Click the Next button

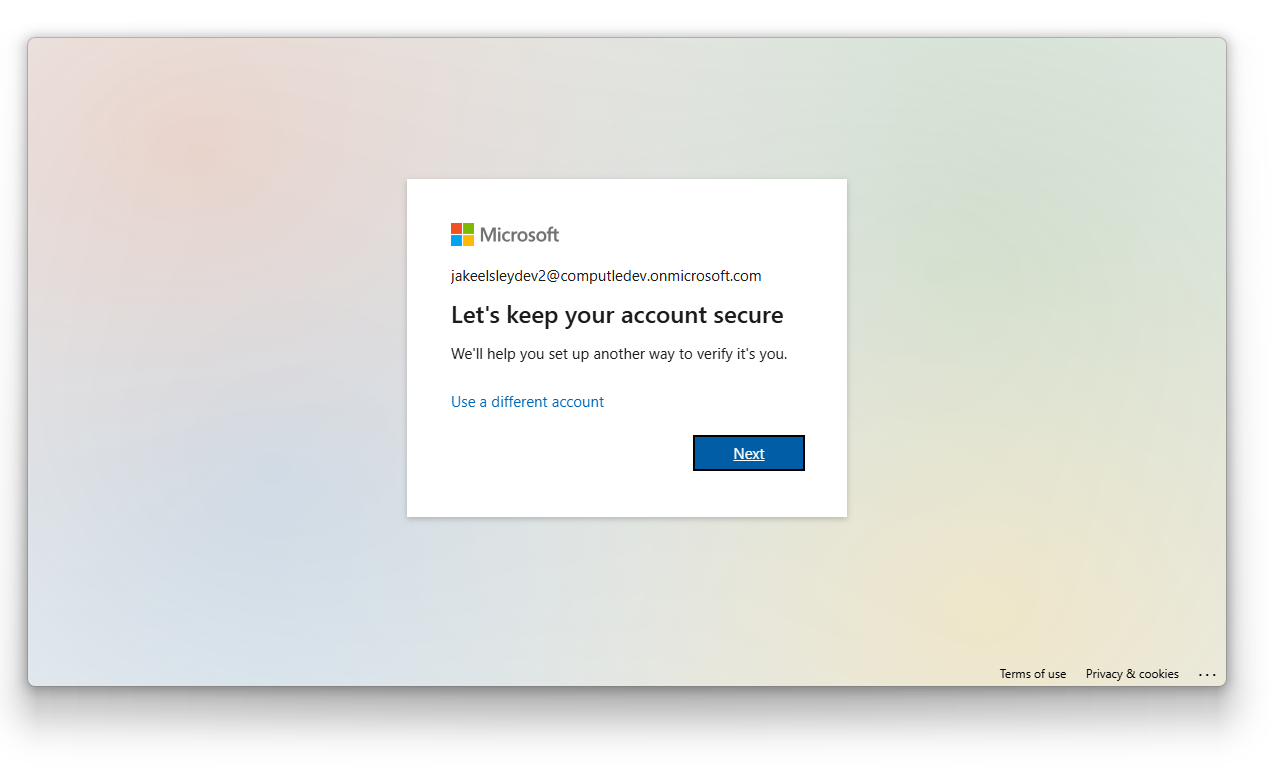748,453
